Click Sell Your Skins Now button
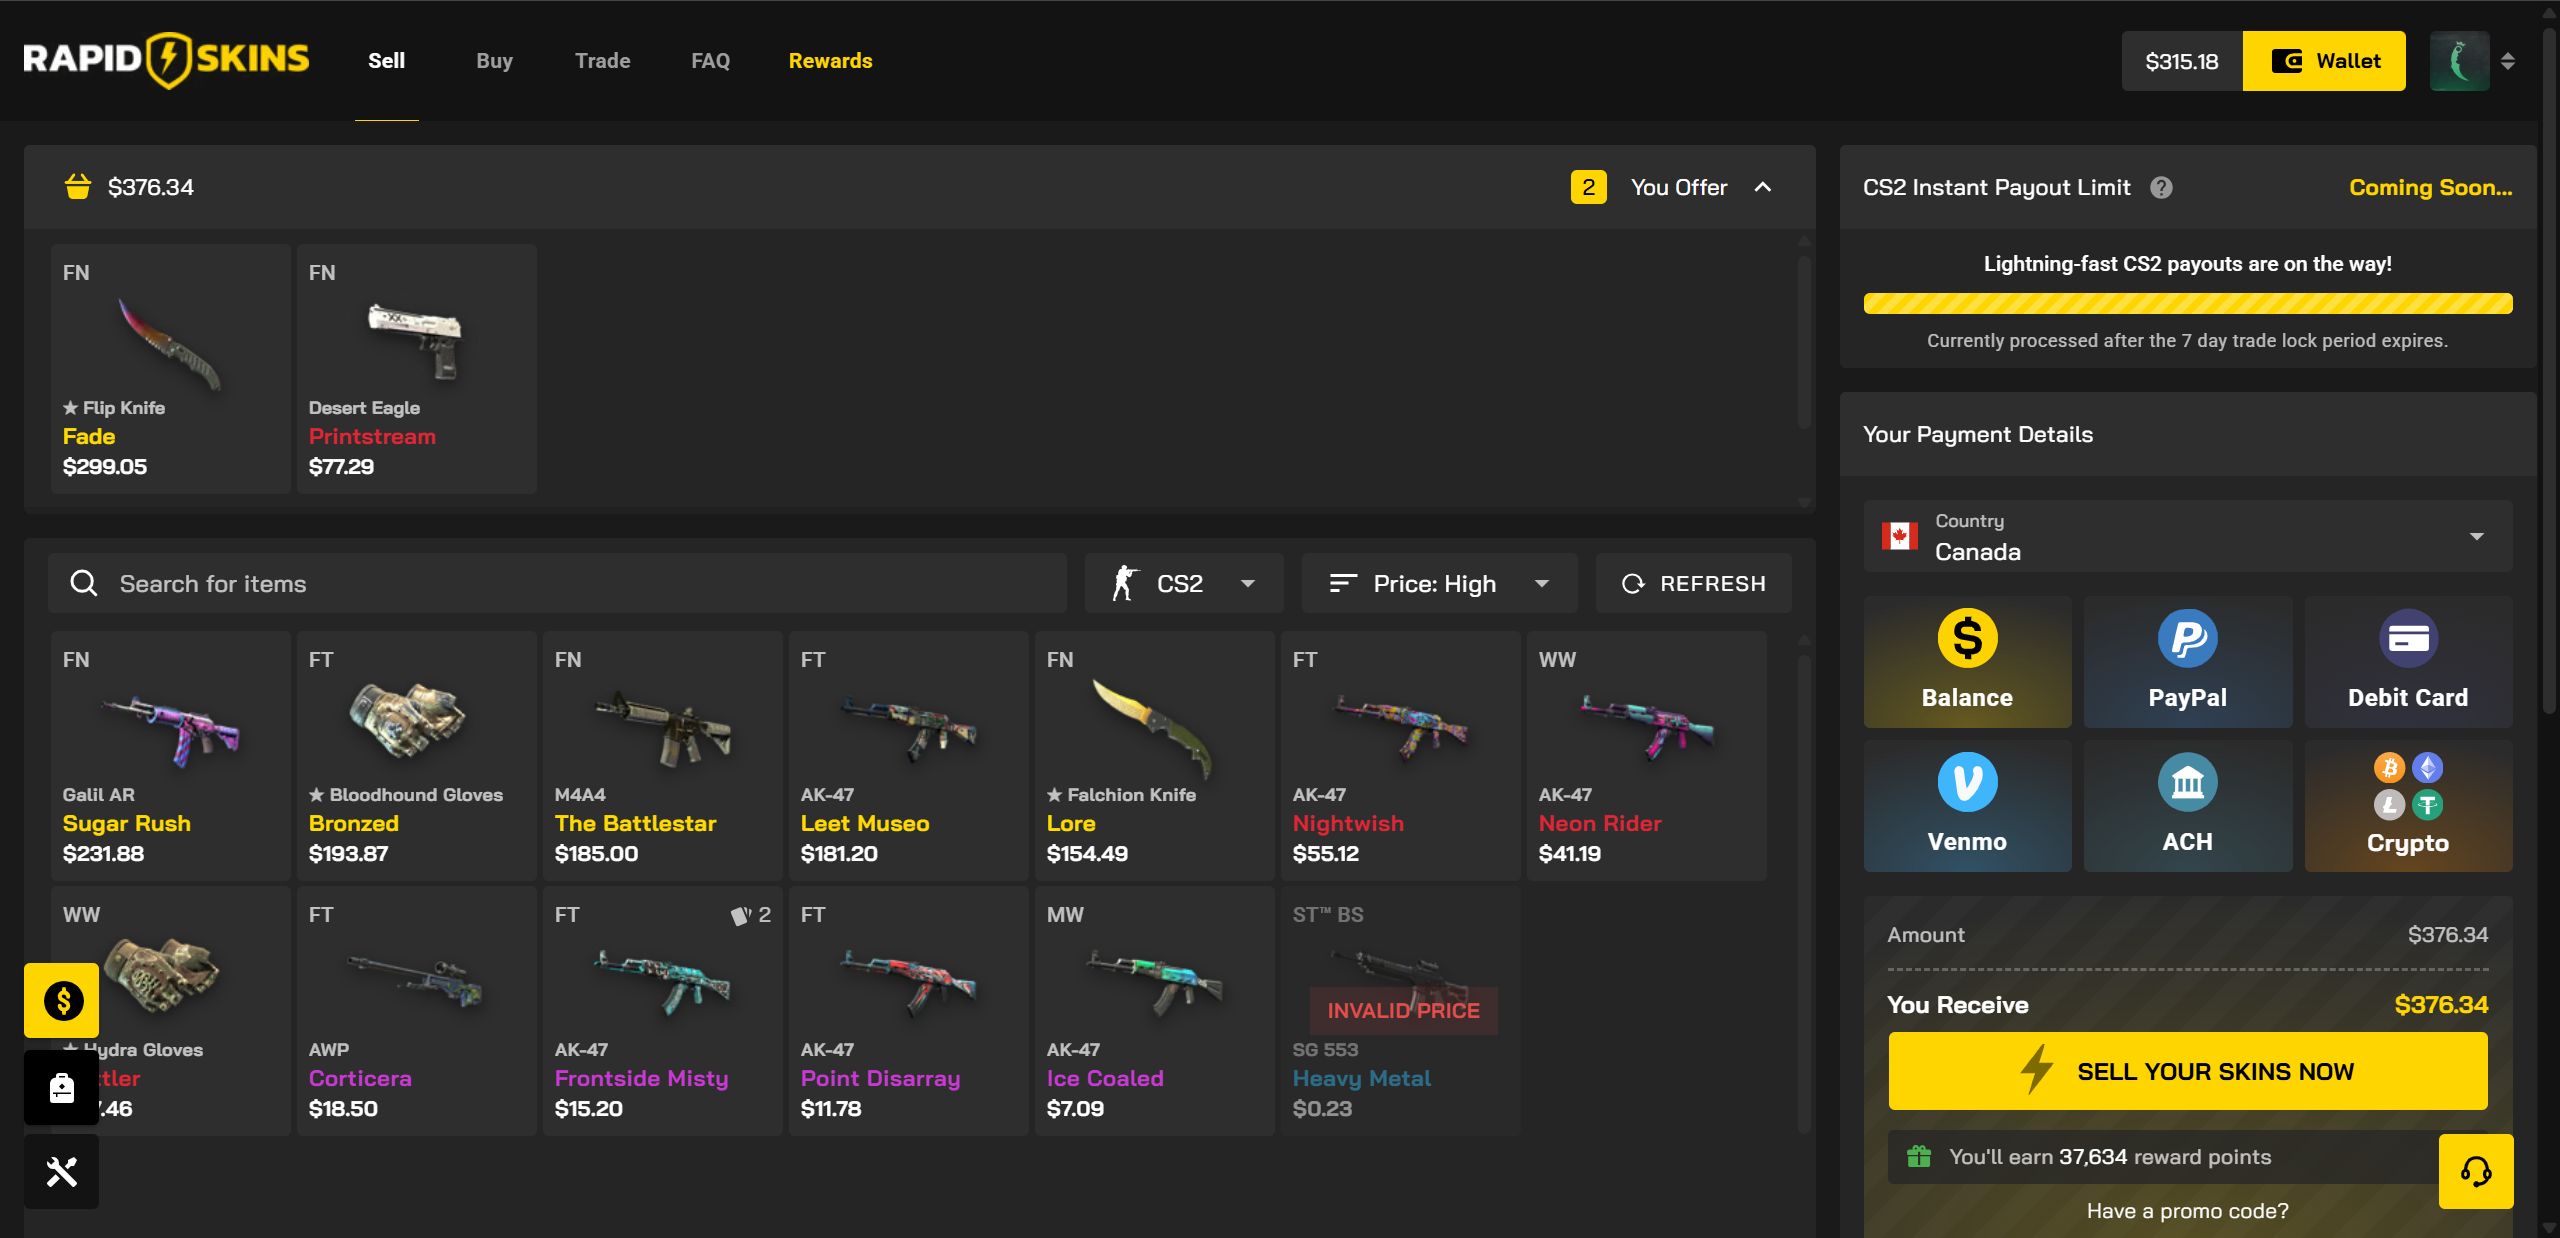Image resolution: width=2560 pixels, height=1238 pixels. [x=2187, y=1071]
